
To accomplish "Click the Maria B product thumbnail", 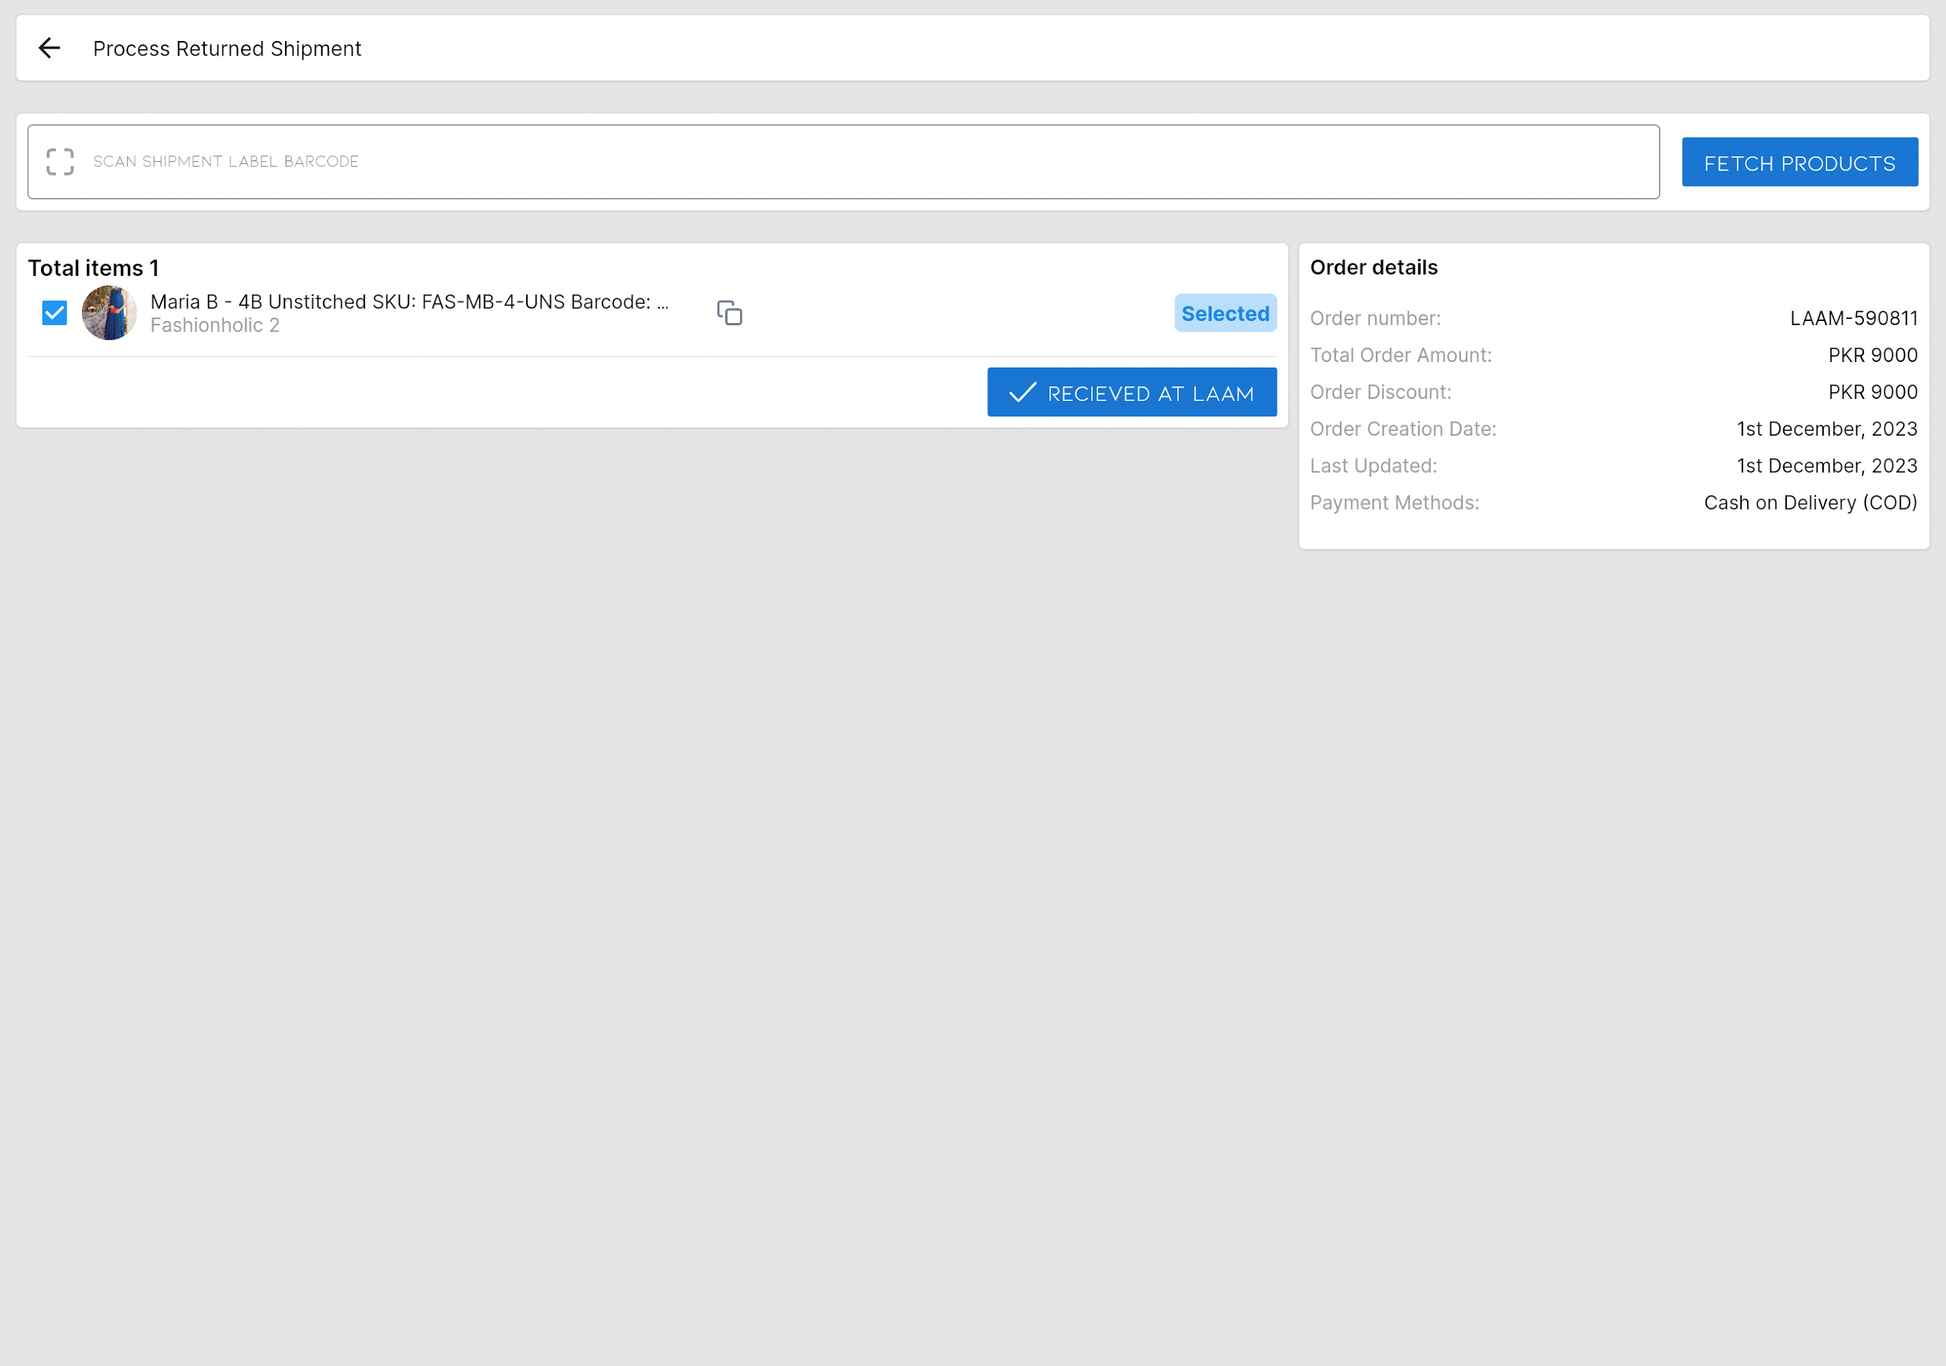I will [109, 313].
